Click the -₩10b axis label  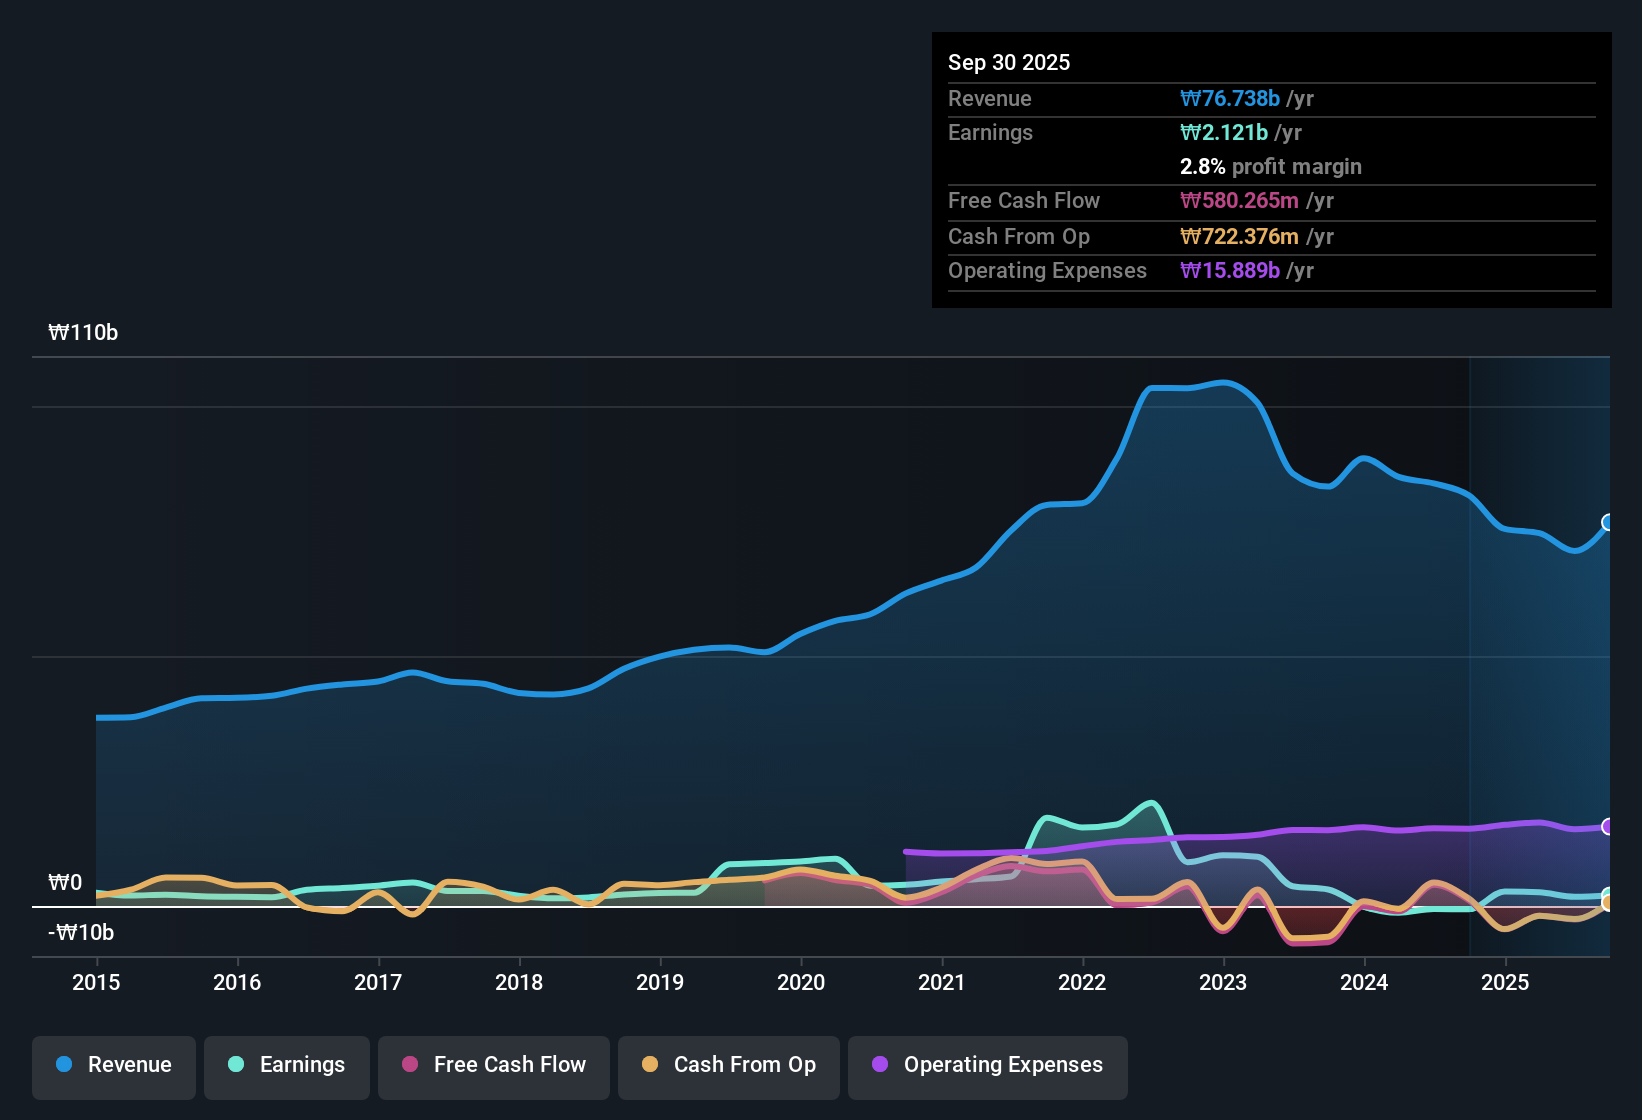(80, 932)
